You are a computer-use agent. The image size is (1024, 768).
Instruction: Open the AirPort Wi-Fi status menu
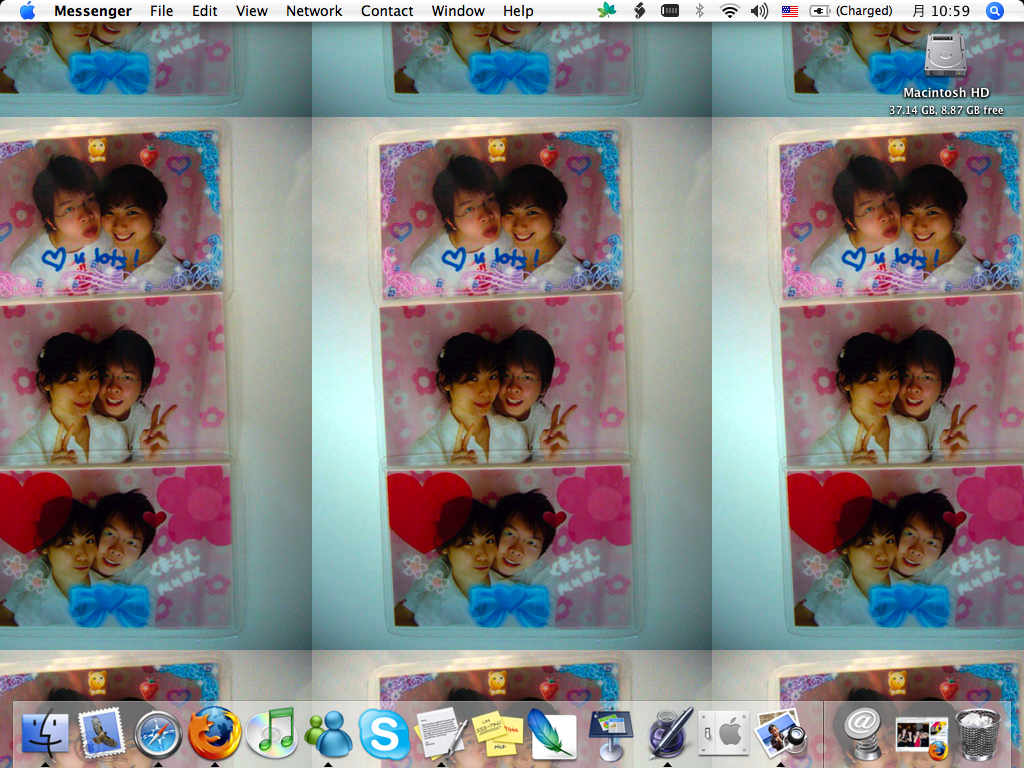729,10
